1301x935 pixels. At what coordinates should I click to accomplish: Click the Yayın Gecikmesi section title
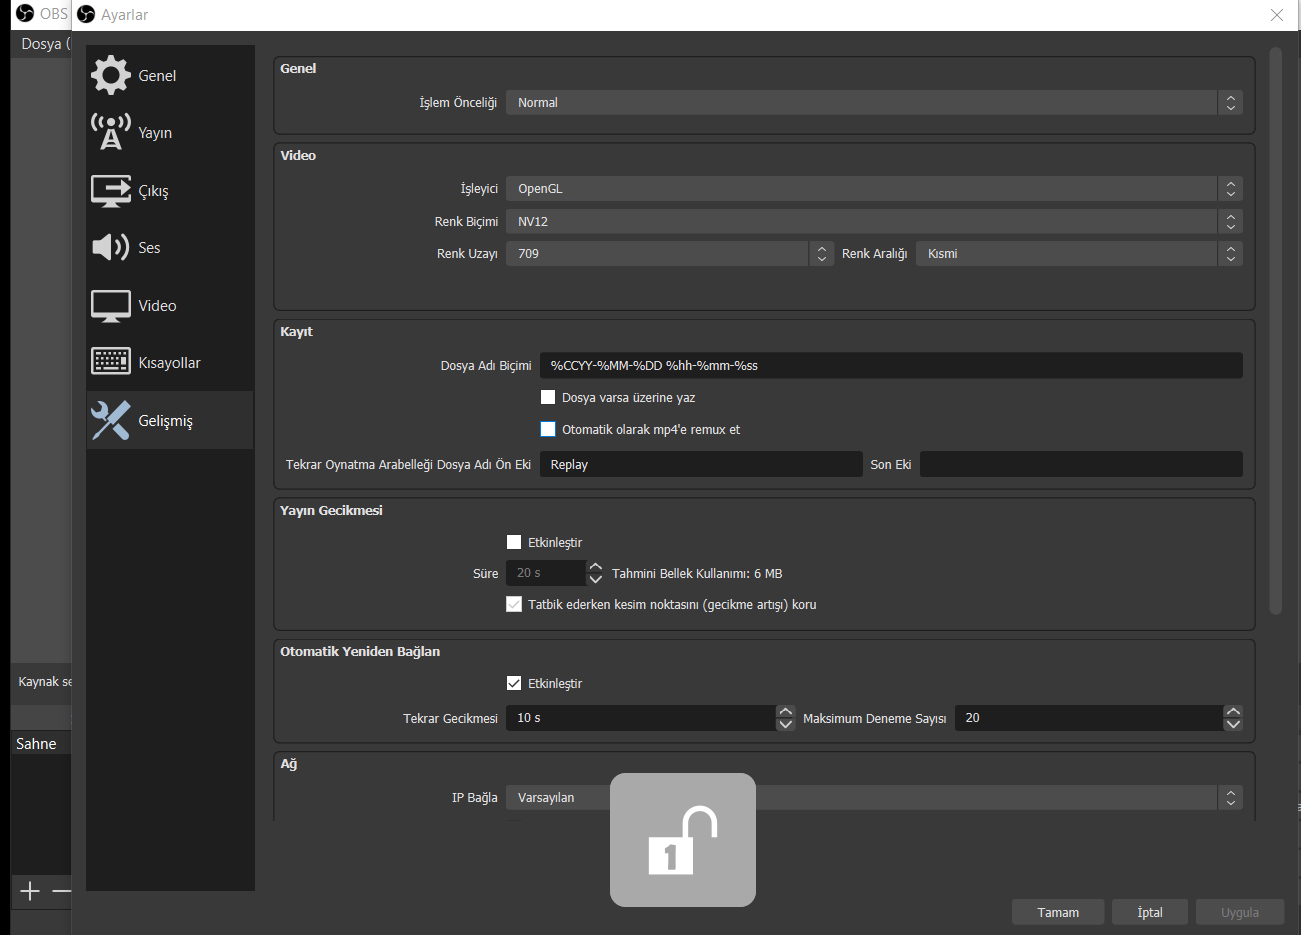pos(331,510)
